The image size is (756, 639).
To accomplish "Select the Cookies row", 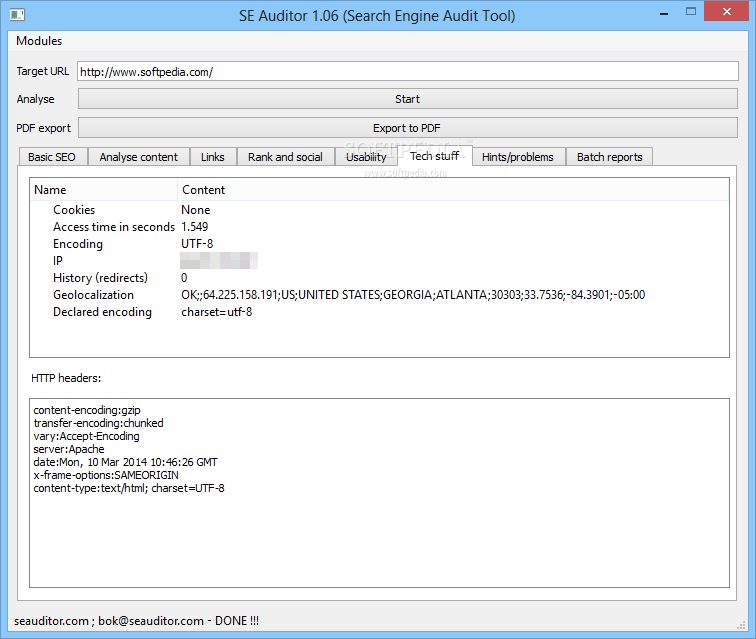I will click(379, 210).
